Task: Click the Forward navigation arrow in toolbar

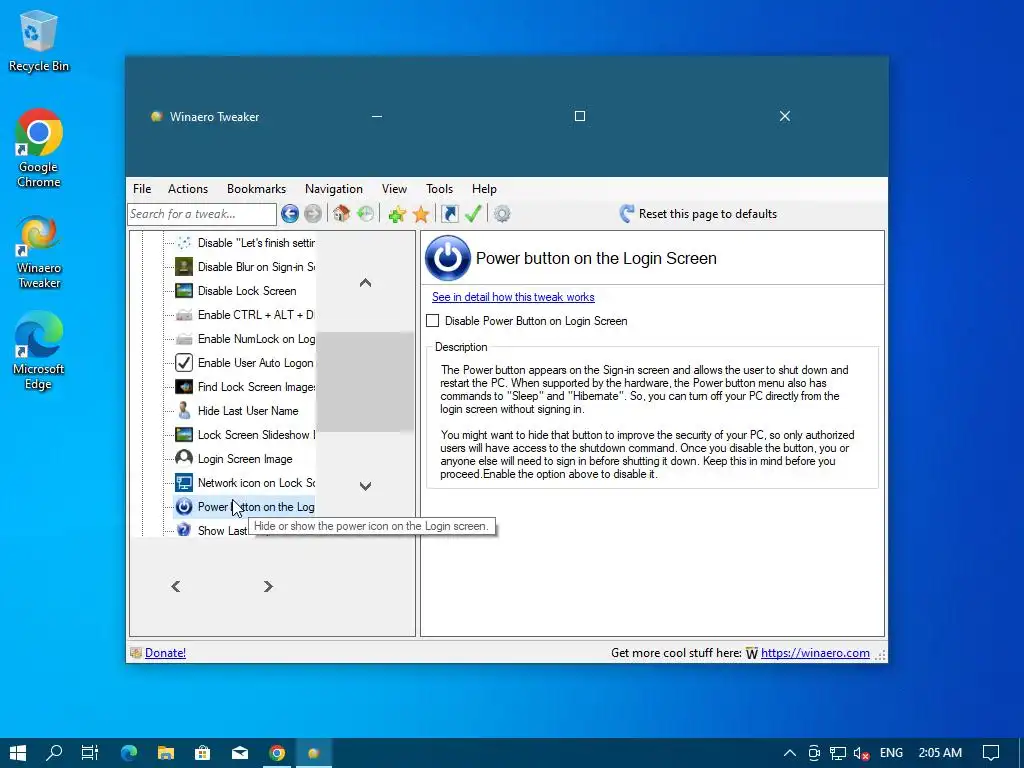Action: coord(313,214)
